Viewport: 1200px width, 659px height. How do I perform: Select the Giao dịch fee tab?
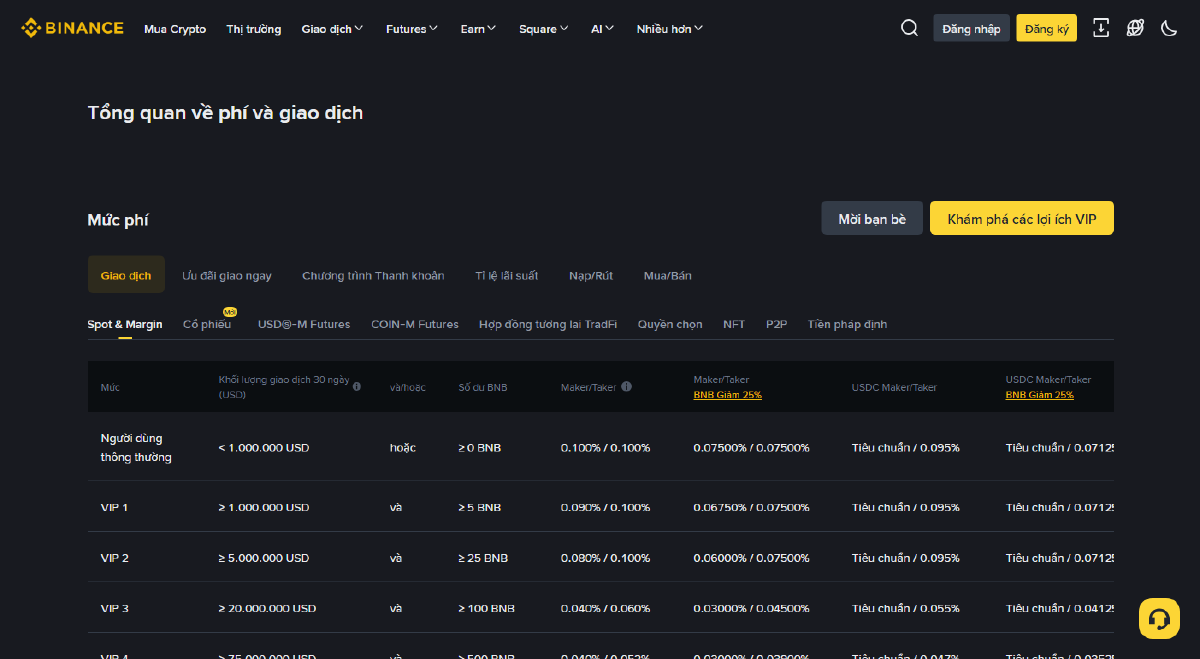click(x=126, y=275)
